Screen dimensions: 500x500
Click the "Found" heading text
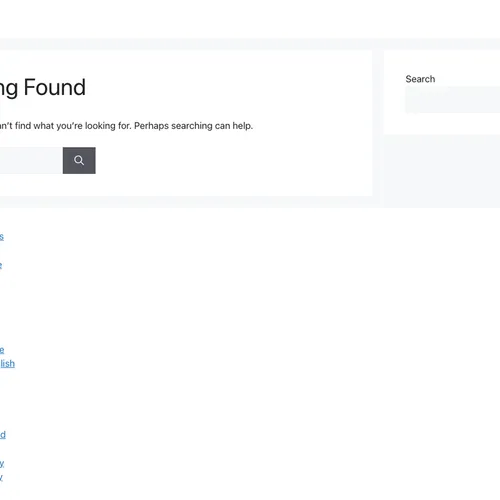click(55, 87)
